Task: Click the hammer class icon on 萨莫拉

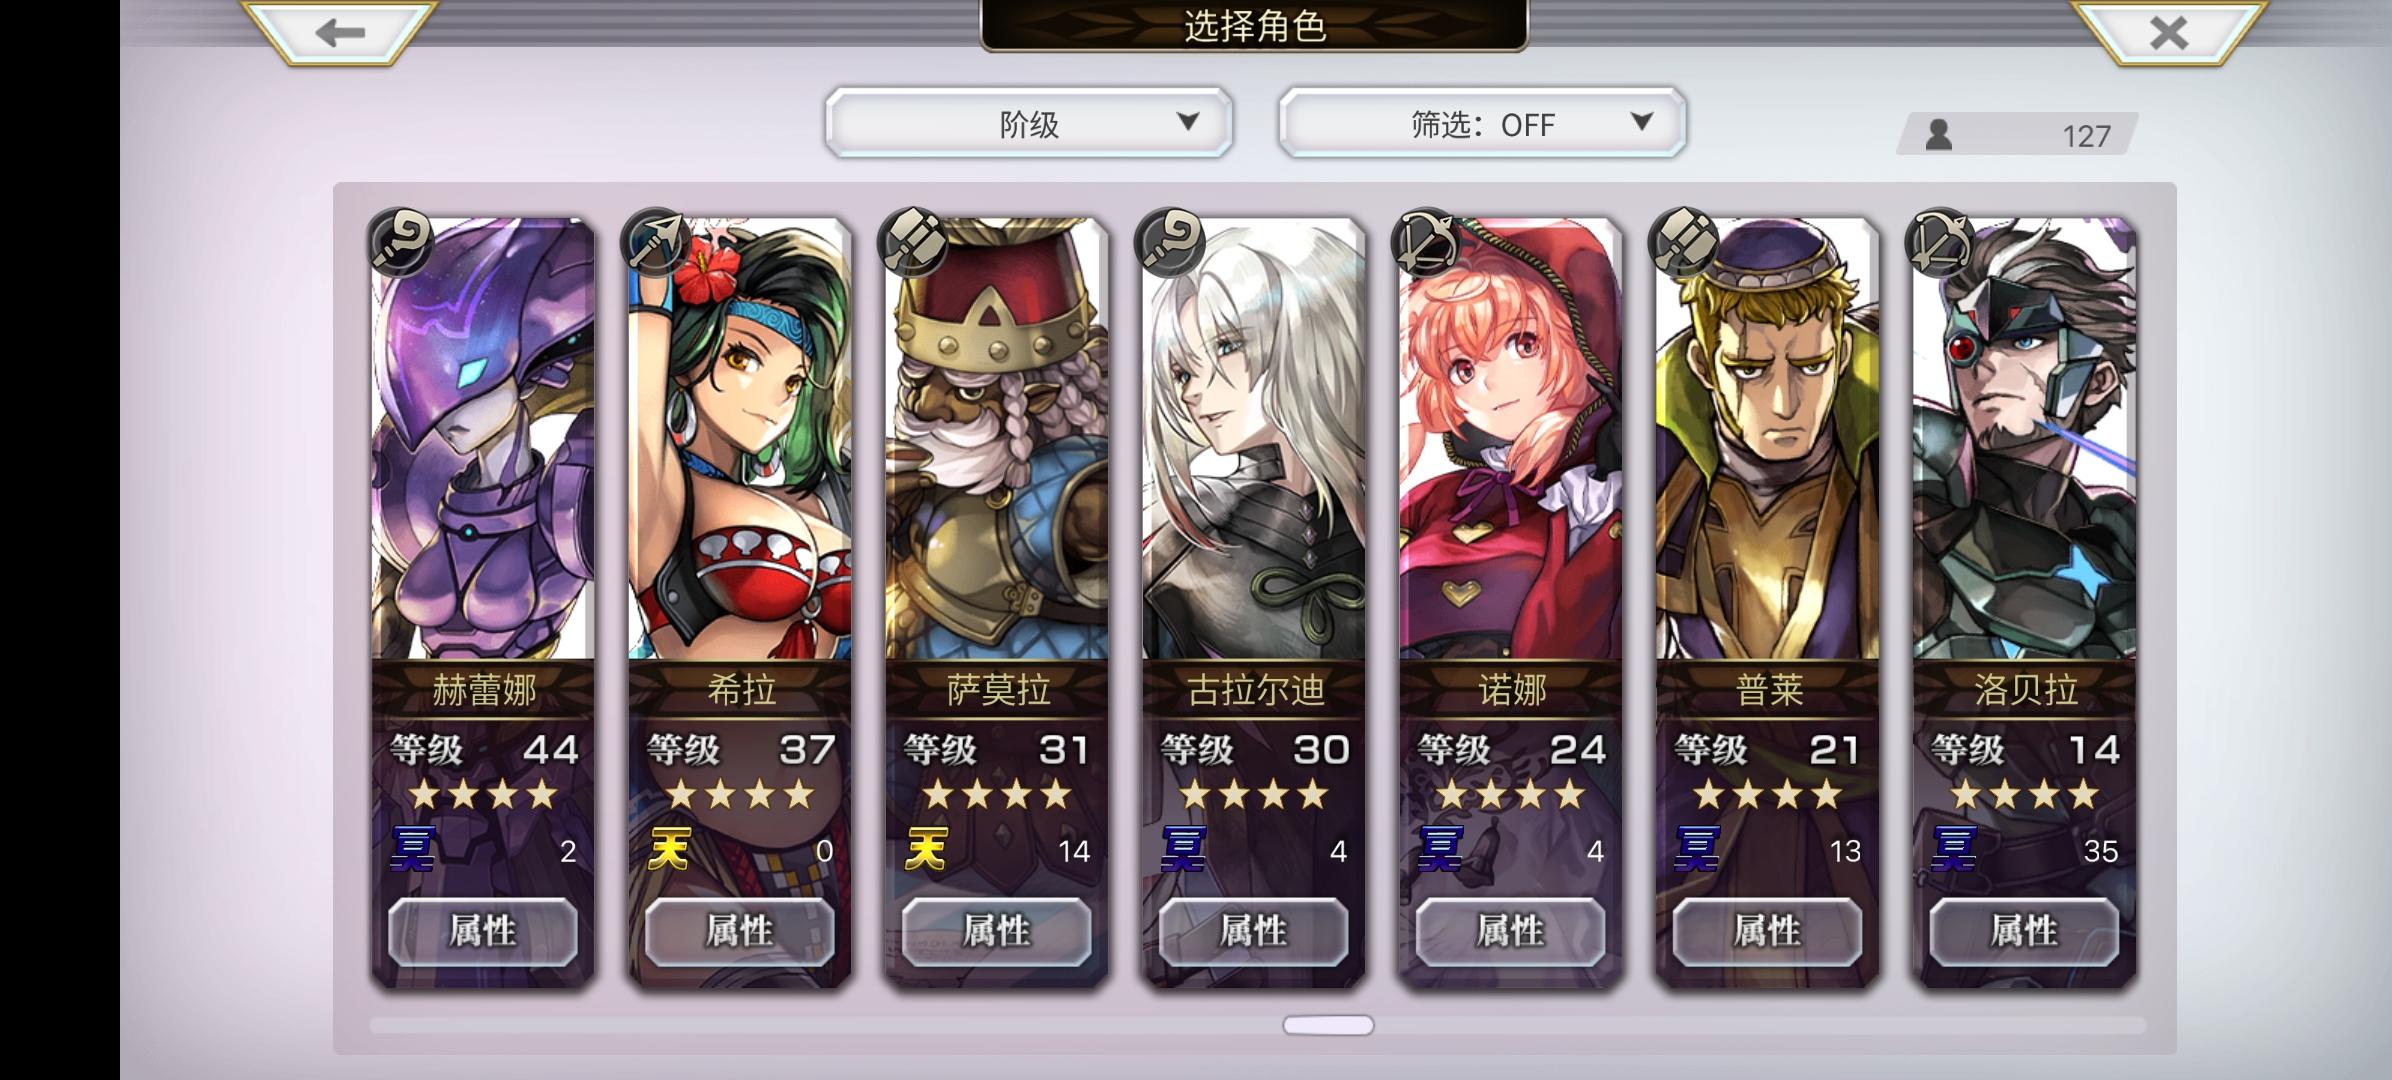Action: tap(911, 241)
